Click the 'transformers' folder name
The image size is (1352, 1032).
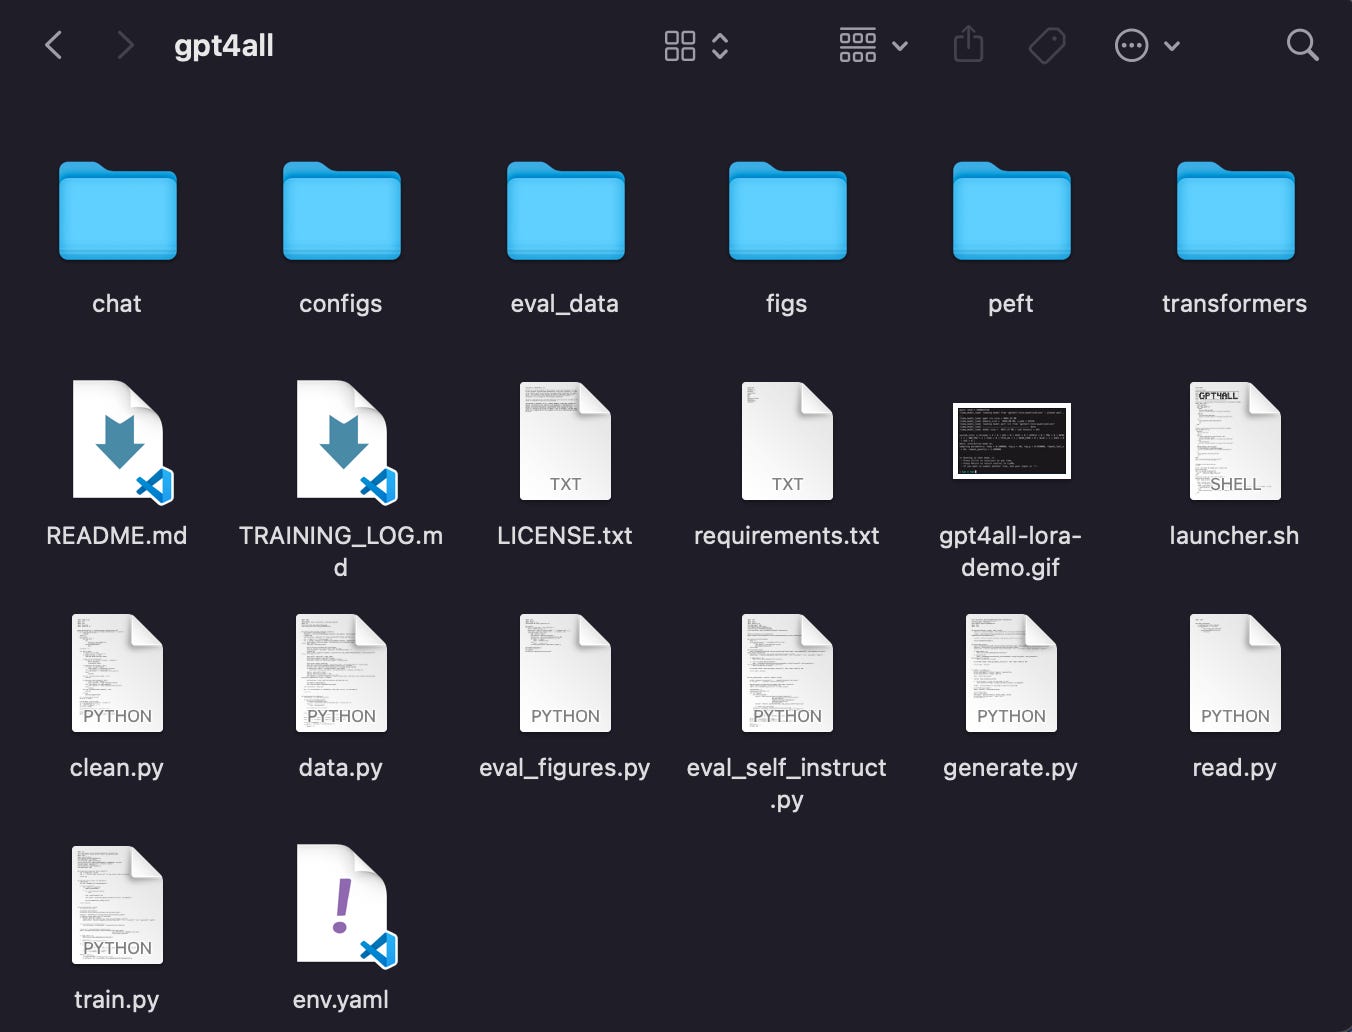coord(1235,304)
